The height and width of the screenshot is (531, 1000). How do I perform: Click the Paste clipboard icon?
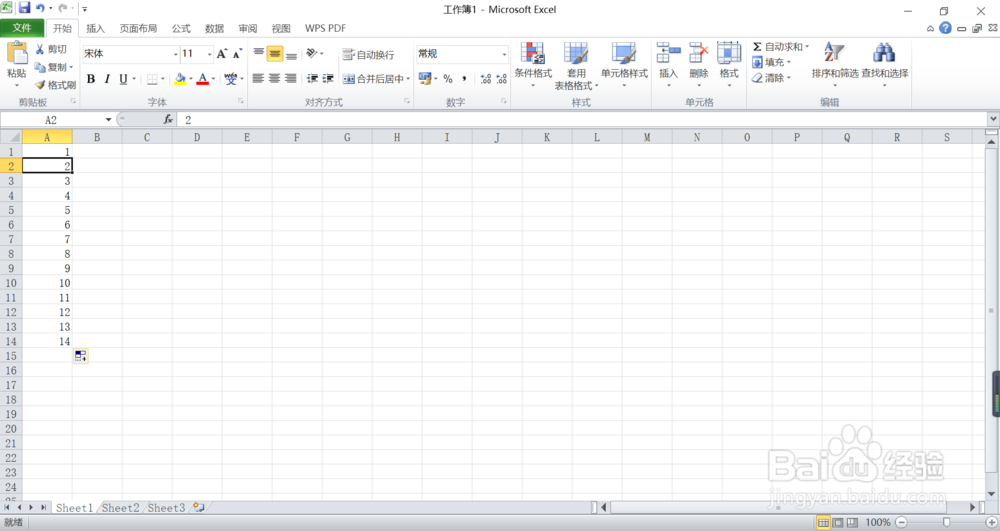[17, 54]
